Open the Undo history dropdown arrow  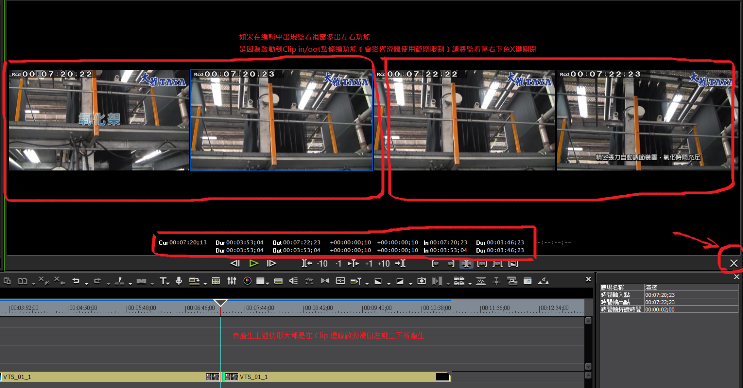(x=86, y=283)
